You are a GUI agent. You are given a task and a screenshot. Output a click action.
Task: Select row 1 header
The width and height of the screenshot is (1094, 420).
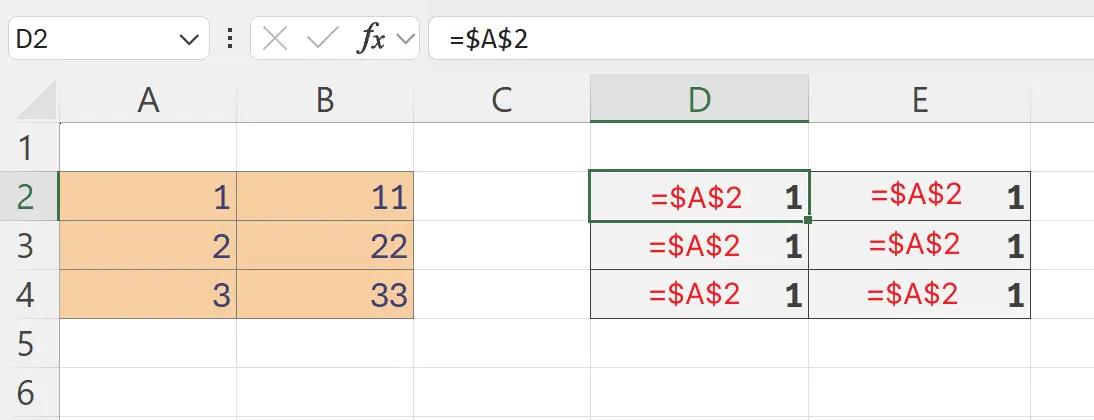pyautogui.click(x=28, y=148)
